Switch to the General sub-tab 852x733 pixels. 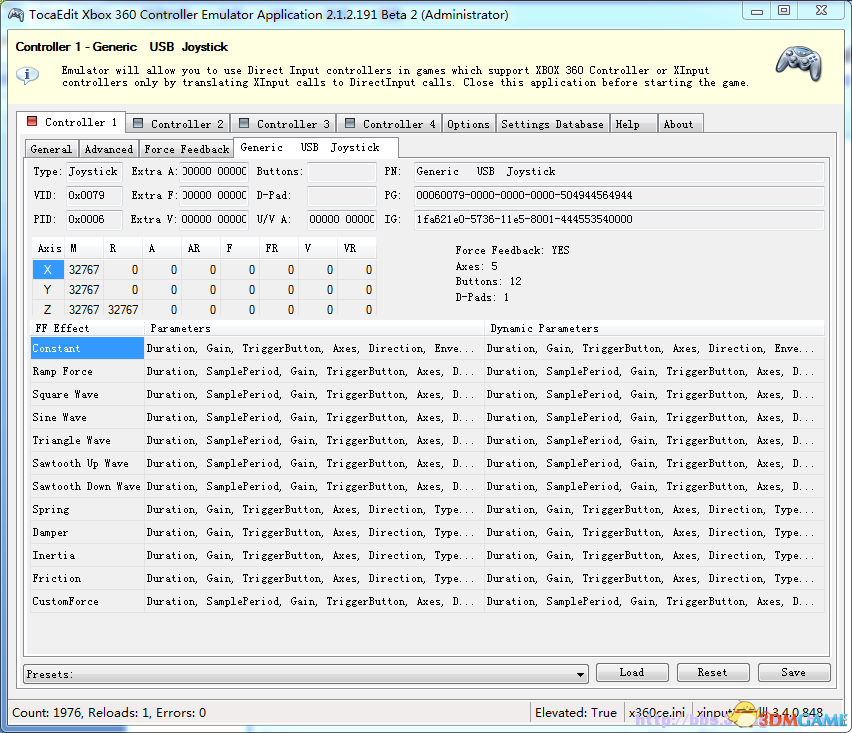51,148
